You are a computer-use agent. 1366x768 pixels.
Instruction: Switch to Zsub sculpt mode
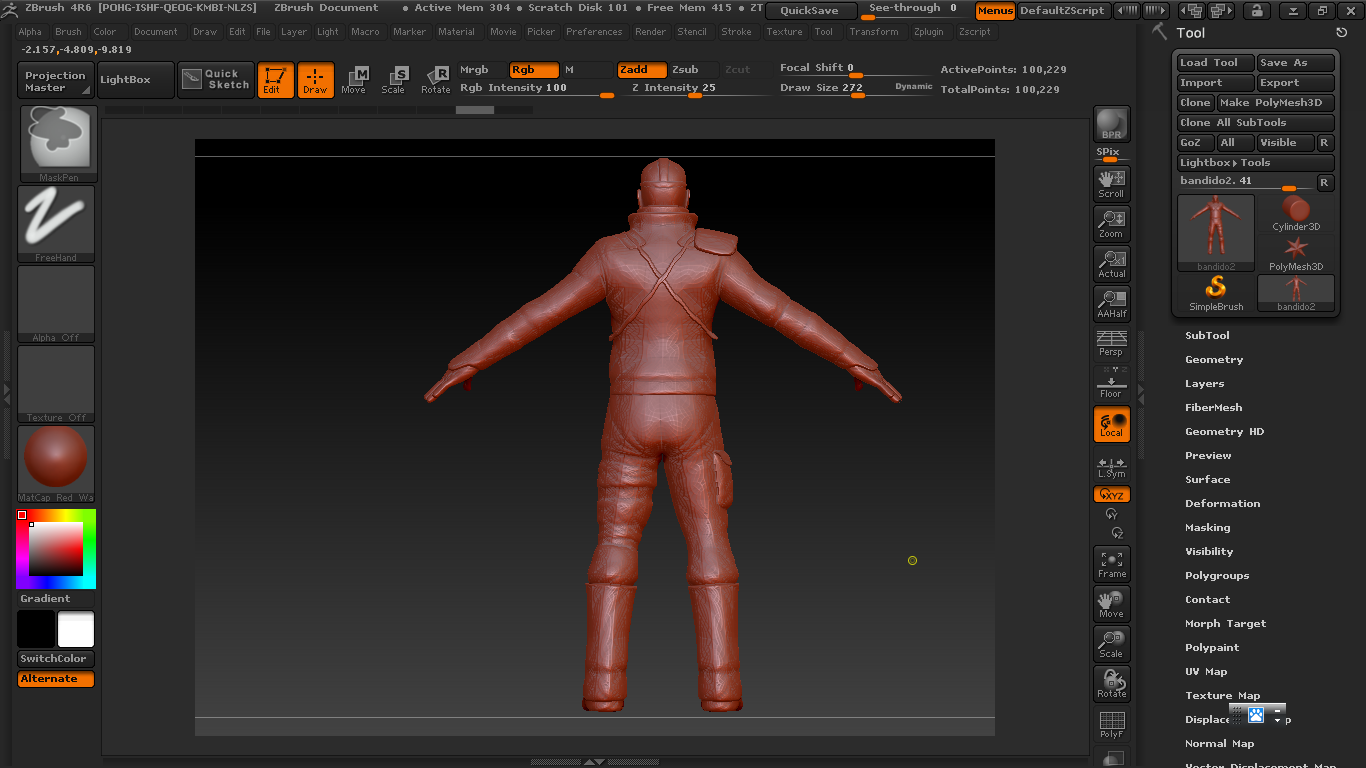693,70
